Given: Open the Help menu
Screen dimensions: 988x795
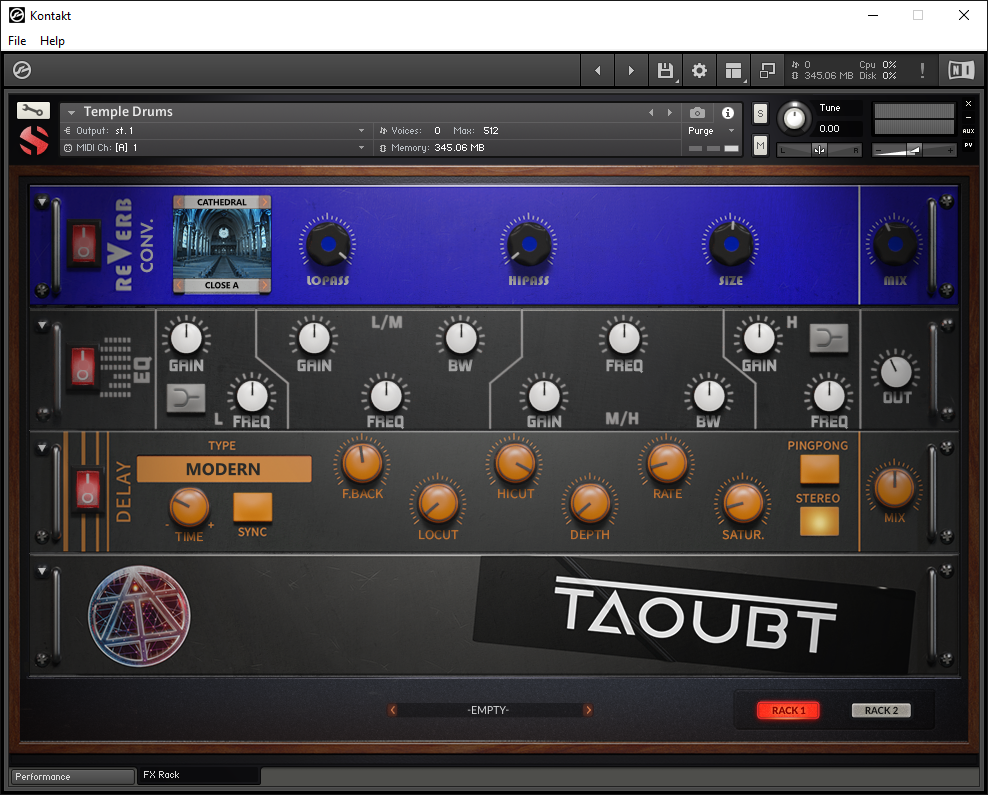Looking at the screenshot, I should pyautogui.click(x=52, y=40).
